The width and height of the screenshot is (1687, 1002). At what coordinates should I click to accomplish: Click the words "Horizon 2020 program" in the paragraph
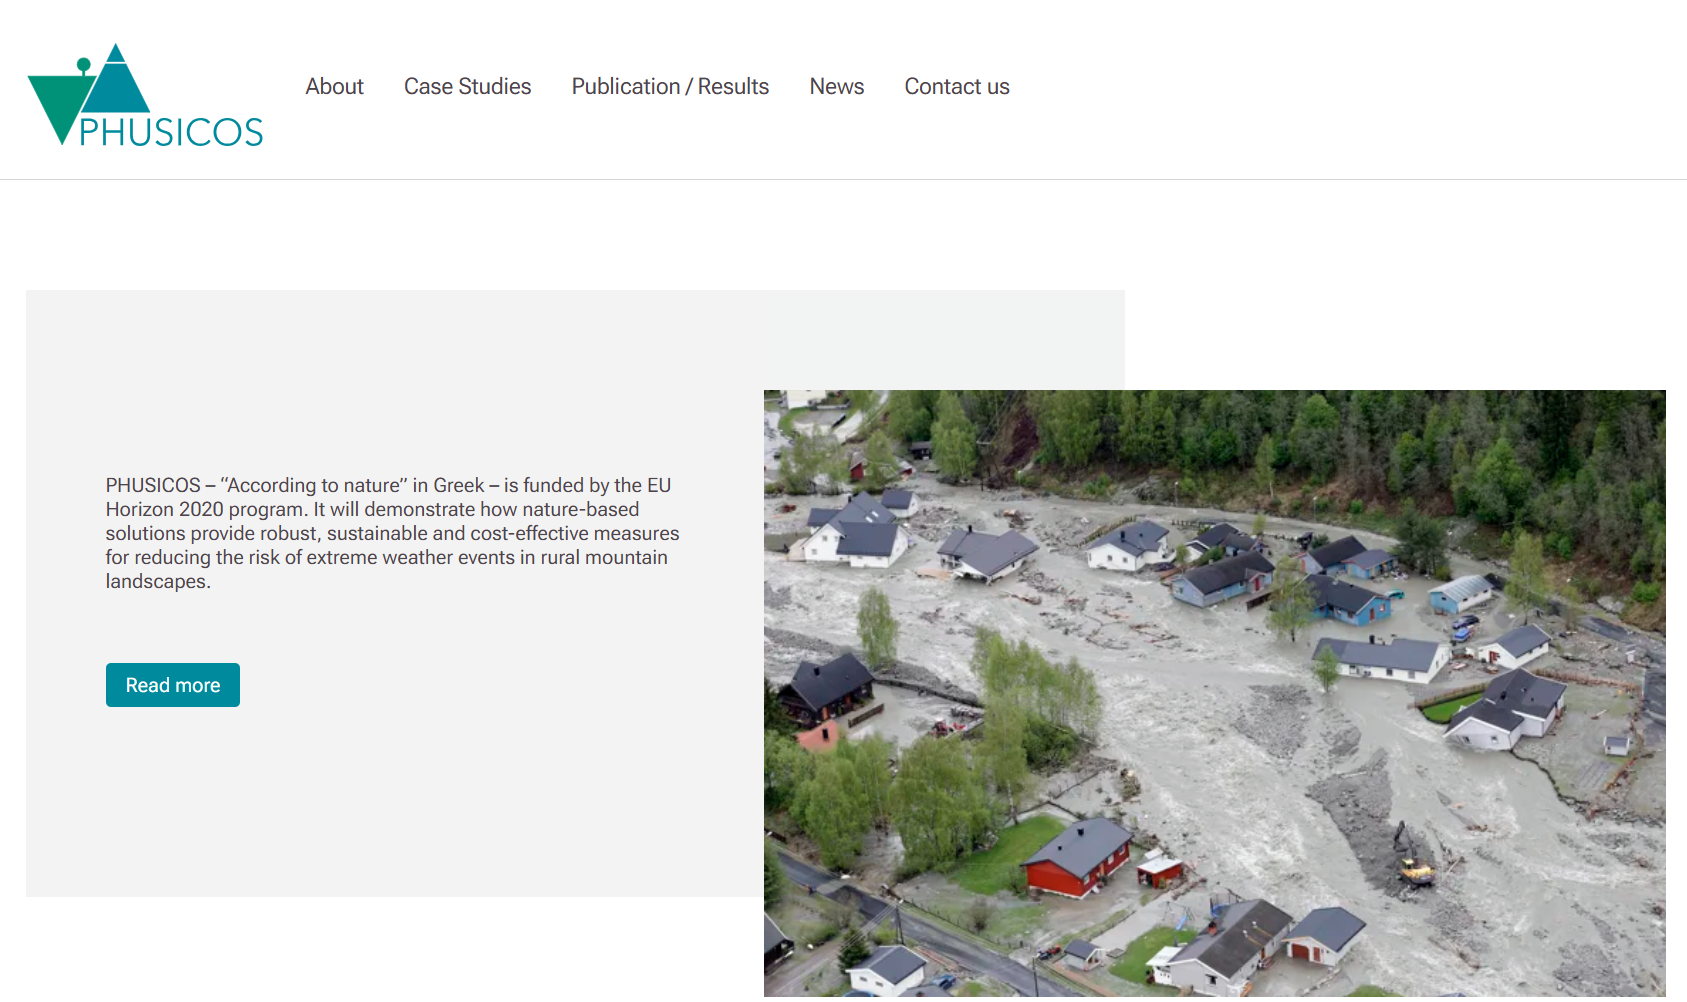[x=204, y=509]
